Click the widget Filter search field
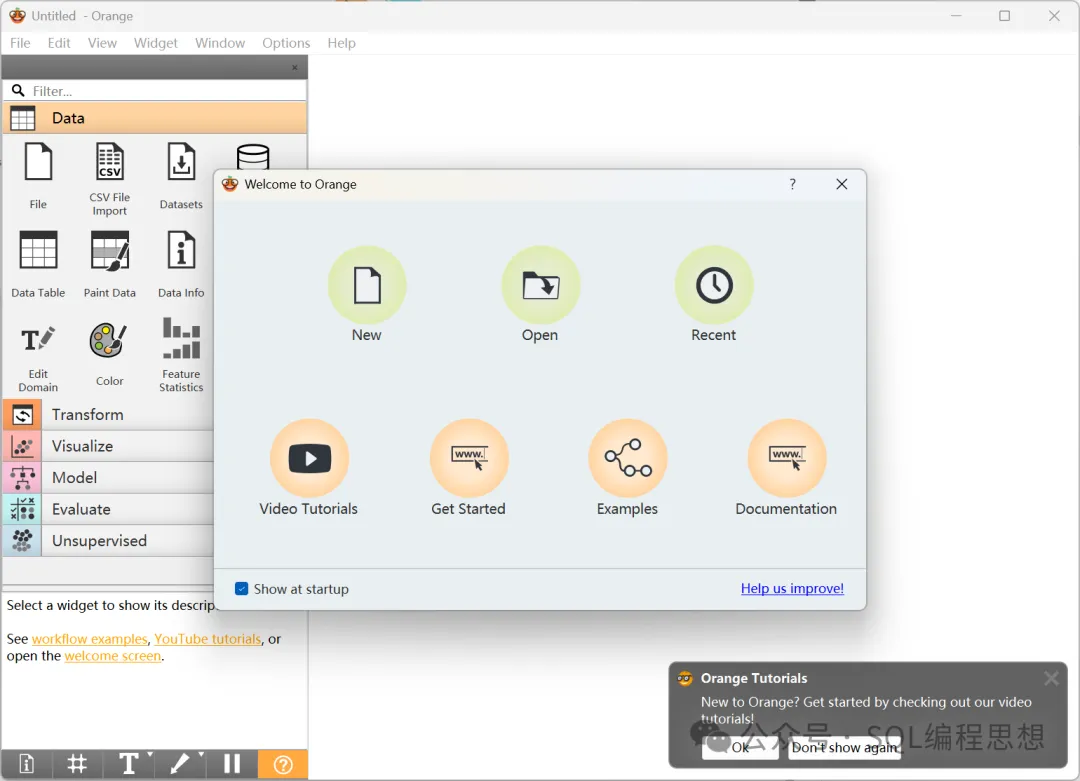 [154, 91]
